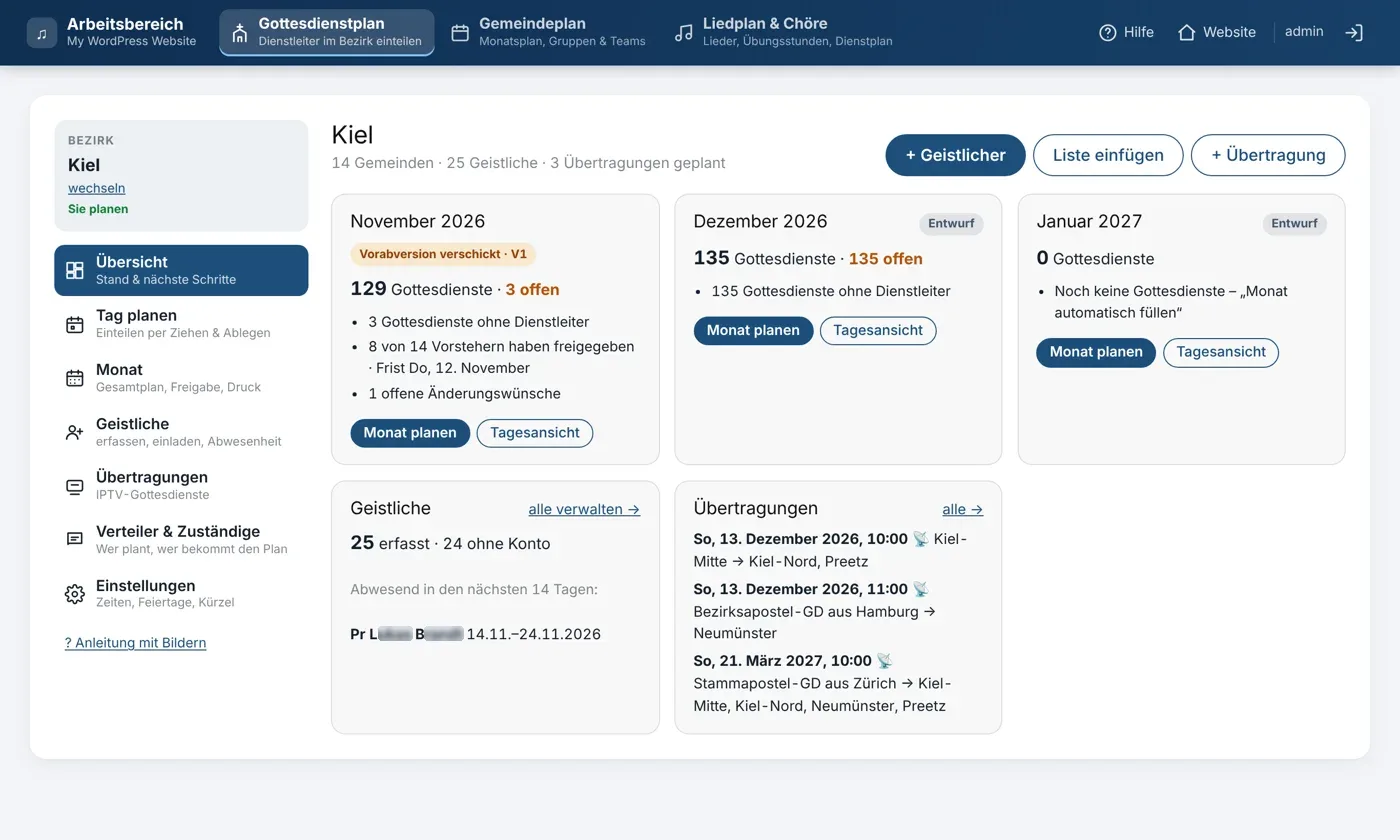Click Monat planen in November 2026 card
Viewport: 1400px width, 840px height.
[410, 433]
